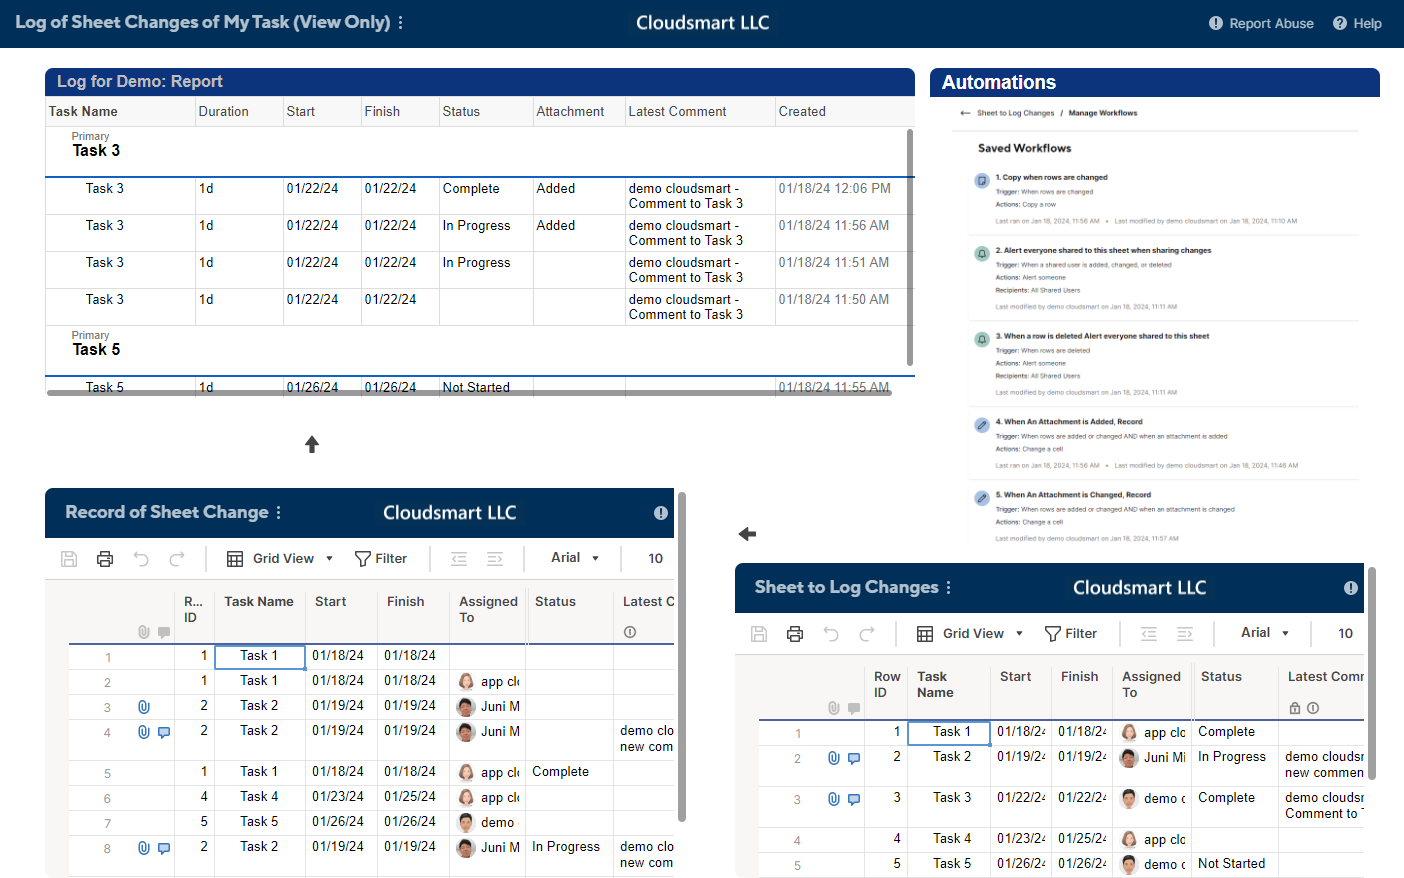Image resolution: width=1404 pixels, height=878 pixels.
Task: Click Undo in Record of Sheet Change toolbar
Action: coord(141,559)
